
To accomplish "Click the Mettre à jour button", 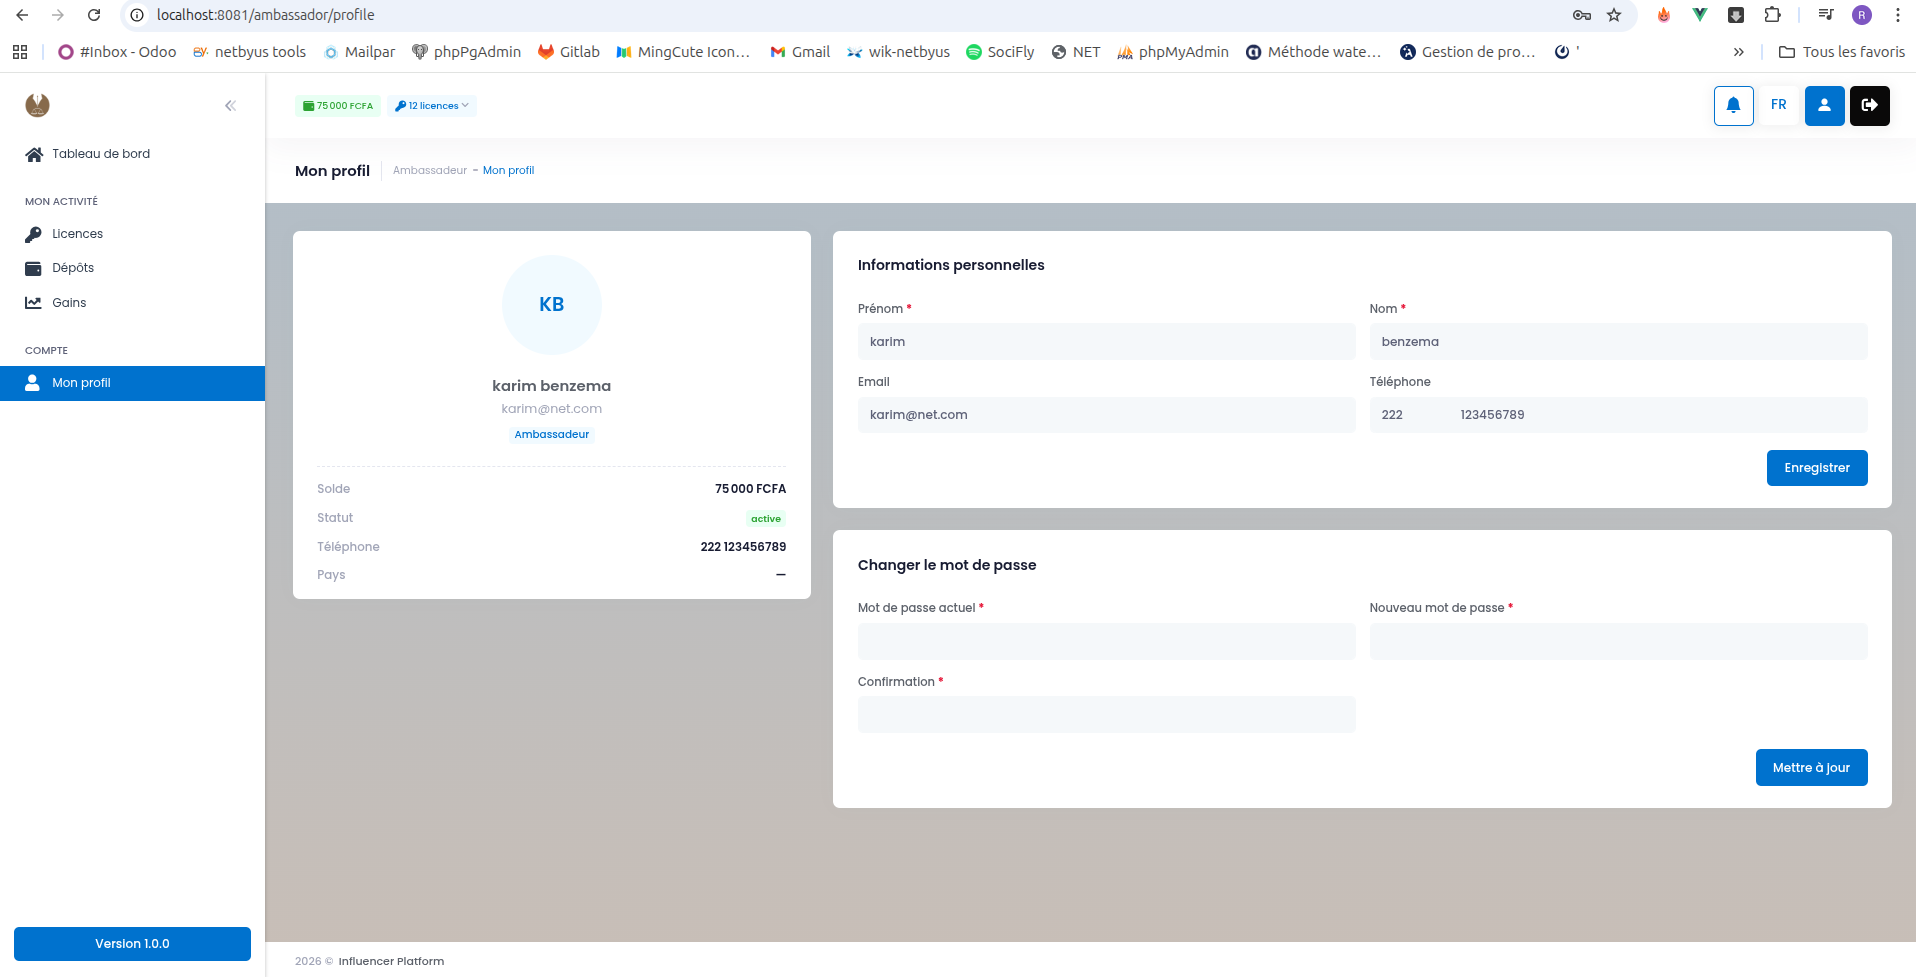I will (1811, 768).
